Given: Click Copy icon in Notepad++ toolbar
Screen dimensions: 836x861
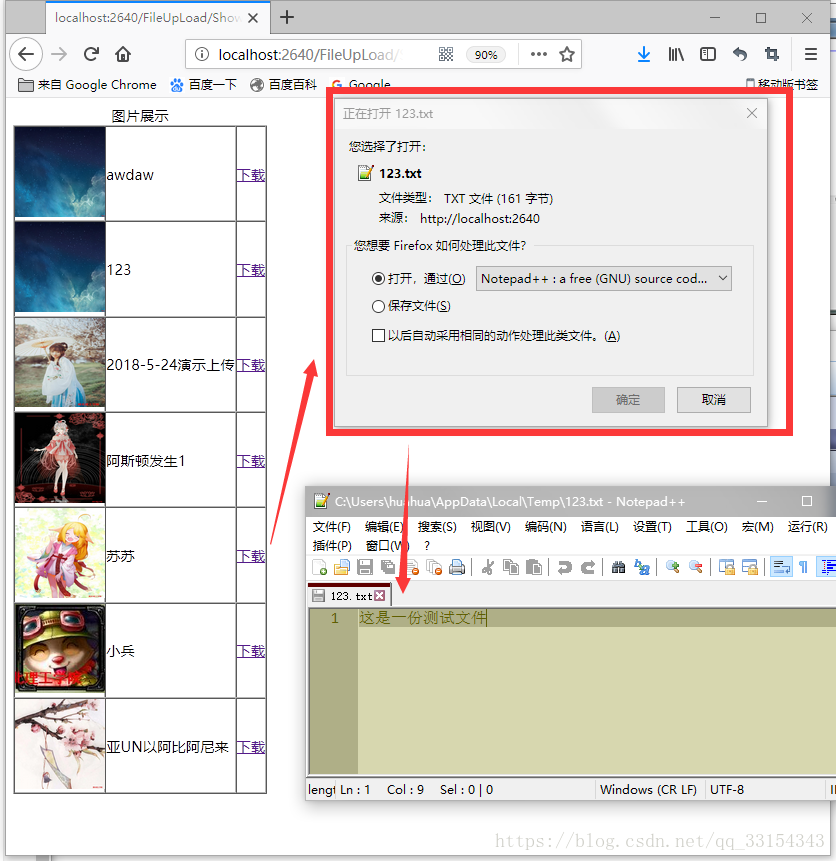Looking at the screenshot, I should coord(511,567).
